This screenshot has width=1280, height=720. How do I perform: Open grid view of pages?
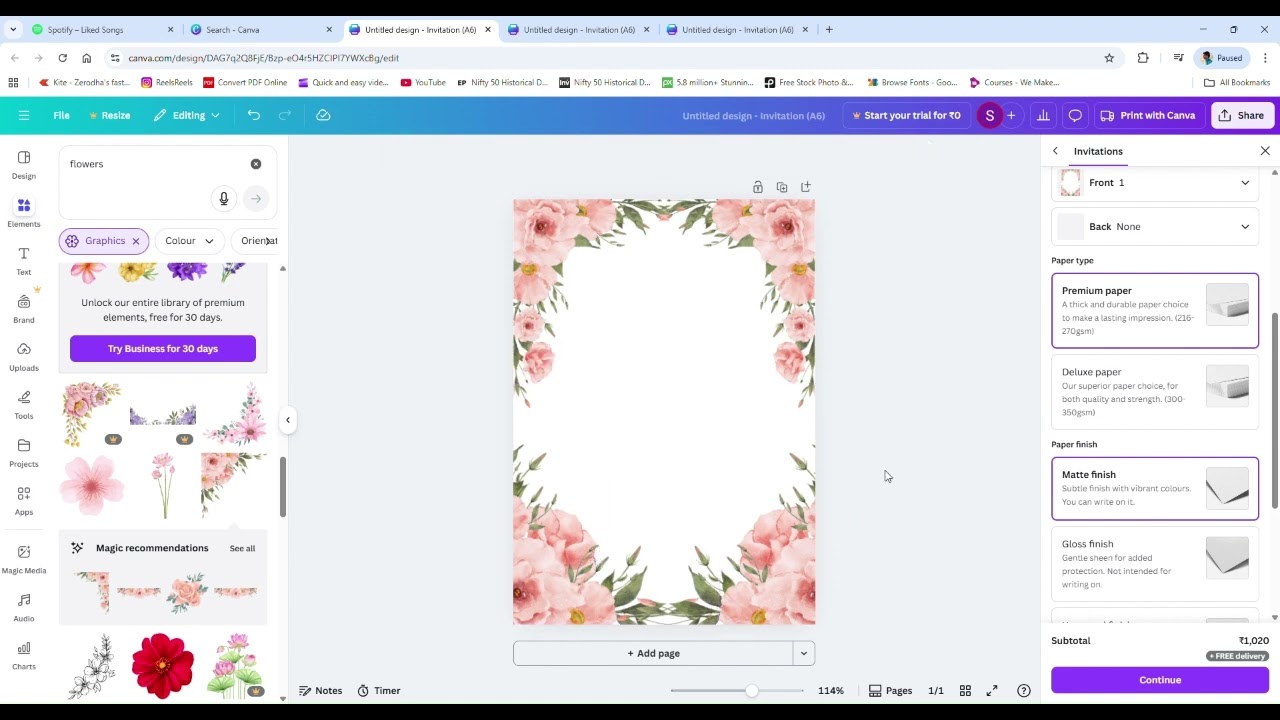pyautogui.click(x=965, y=691)
